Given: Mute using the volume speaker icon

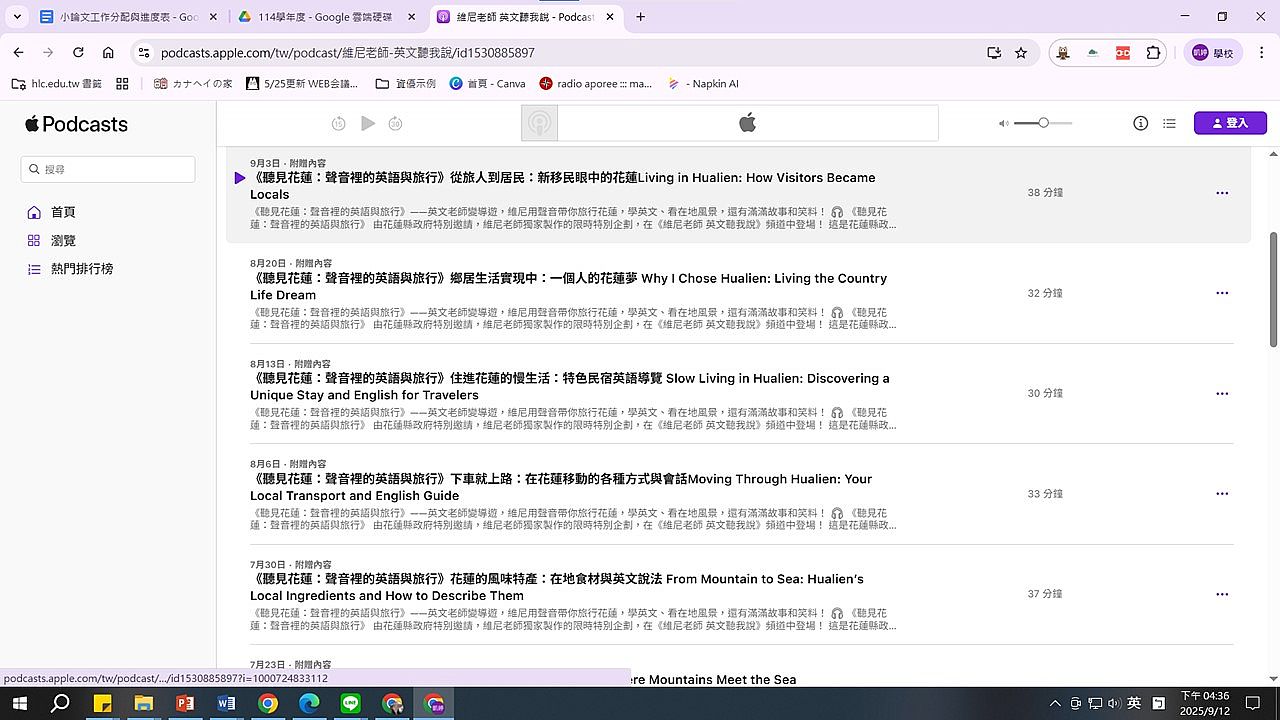Looking at the screenshot, I should click(x=1003, y=123).
